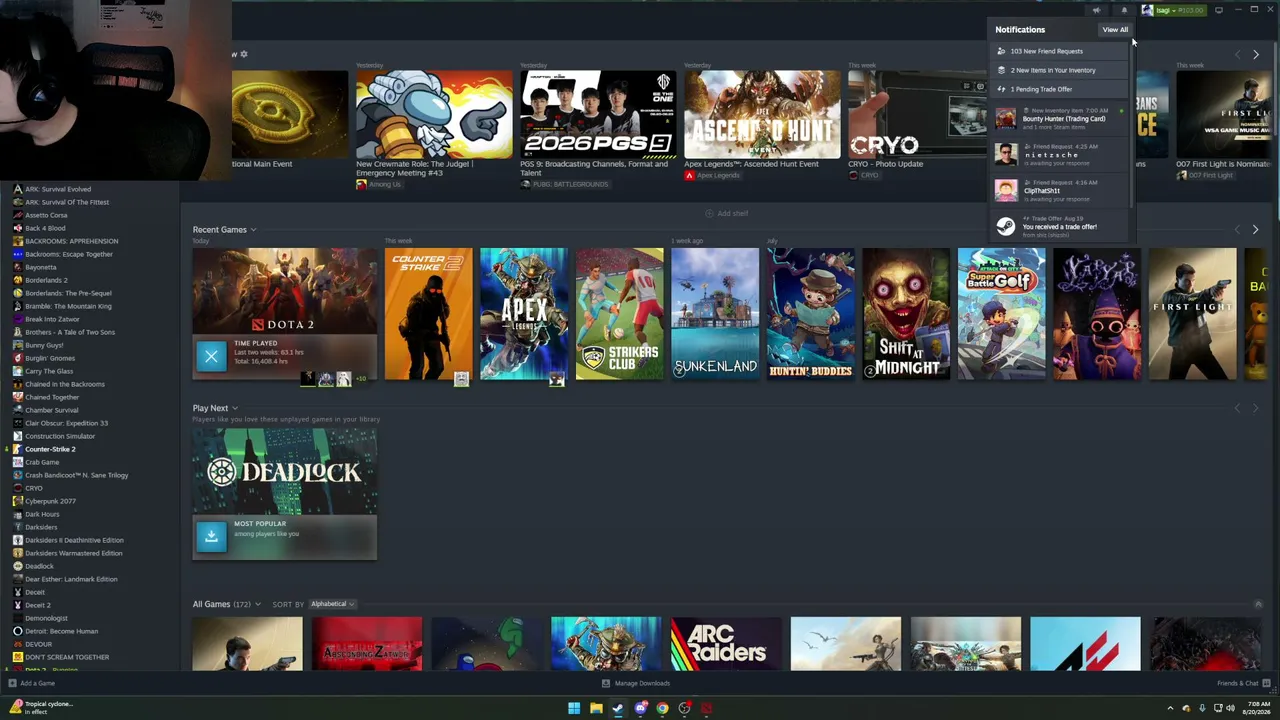Click the Crab Game icon in sidebar
Viewport: 1280px width, 720px height.
[x=17, y=462]
